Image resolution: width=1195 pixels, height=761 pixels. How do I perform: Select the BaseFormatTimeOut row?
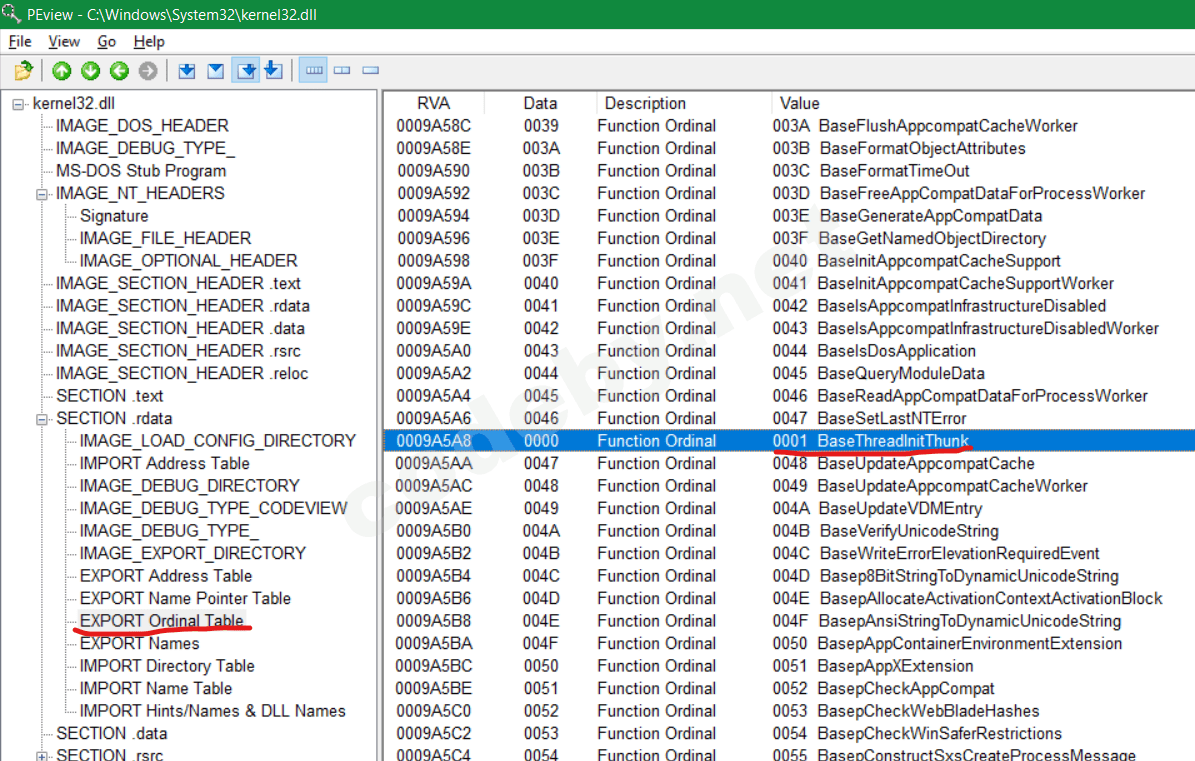(789, 171)
